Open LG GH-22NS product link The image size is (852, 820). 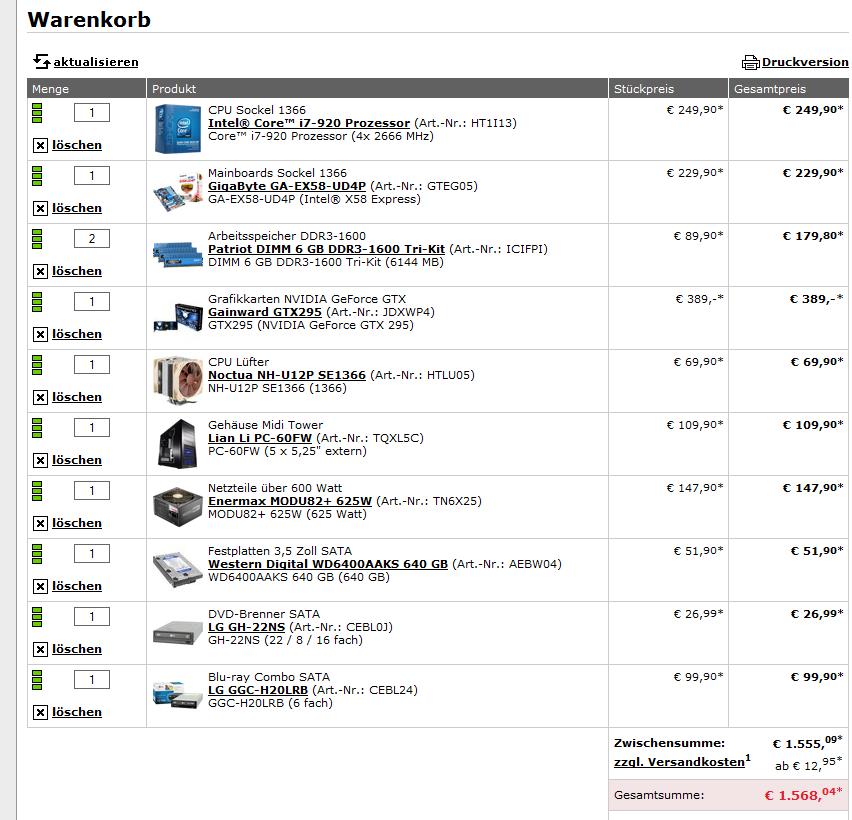point(246,628)
